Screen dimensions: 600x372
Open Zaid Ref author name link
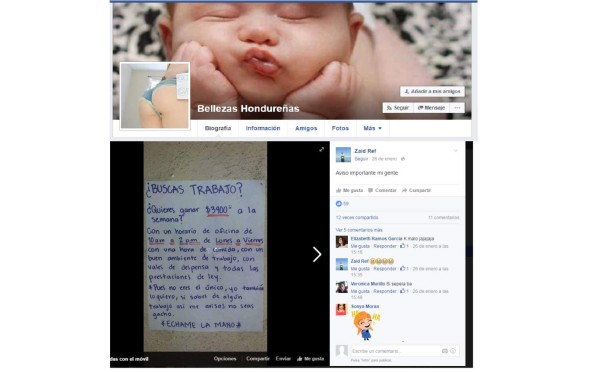click(365, 151)
